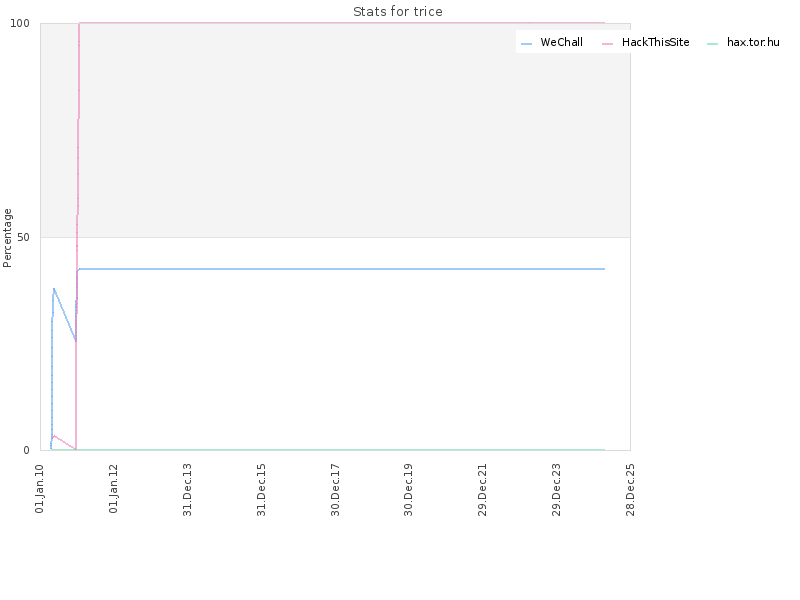
Task: Click the 01.Jan.12 x-axis date label
Action: point(113,488)
